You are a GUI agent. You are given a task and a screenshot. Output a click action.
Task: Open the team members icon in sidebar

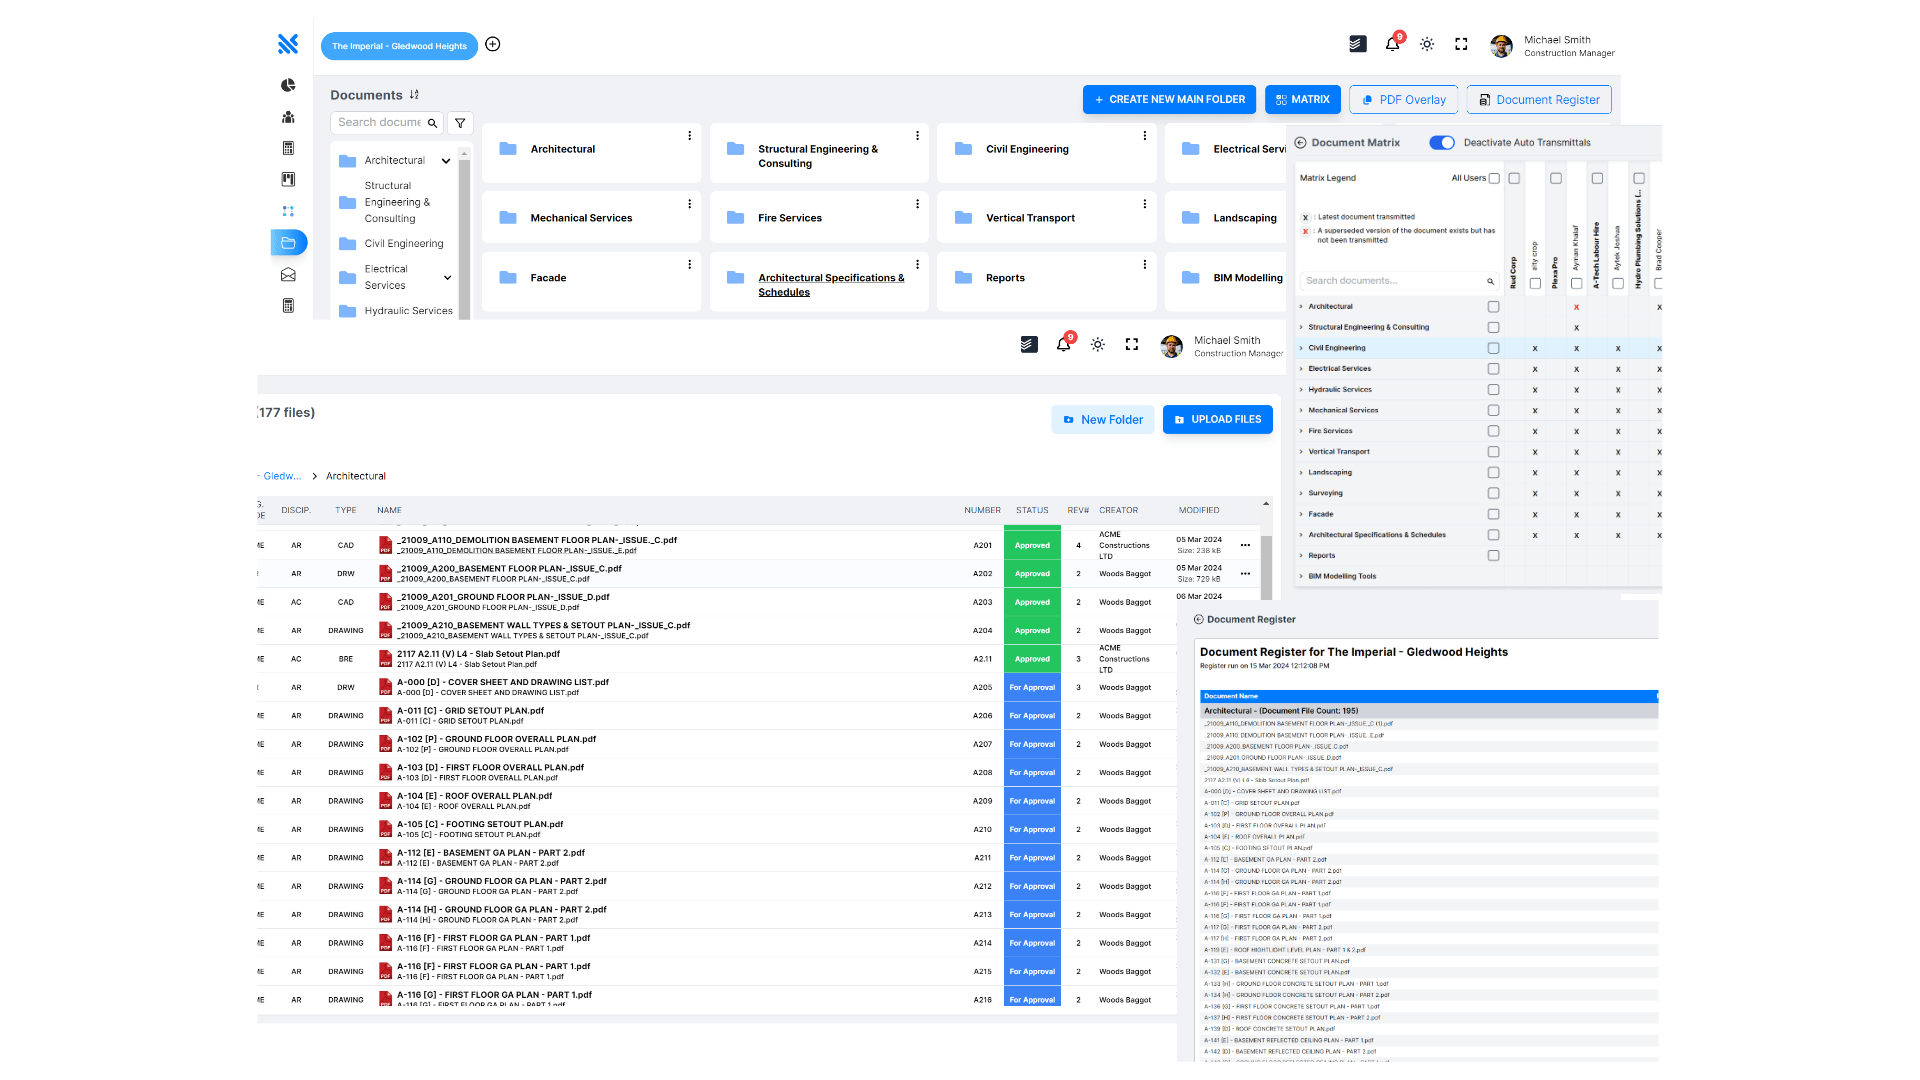click(288, 116)
